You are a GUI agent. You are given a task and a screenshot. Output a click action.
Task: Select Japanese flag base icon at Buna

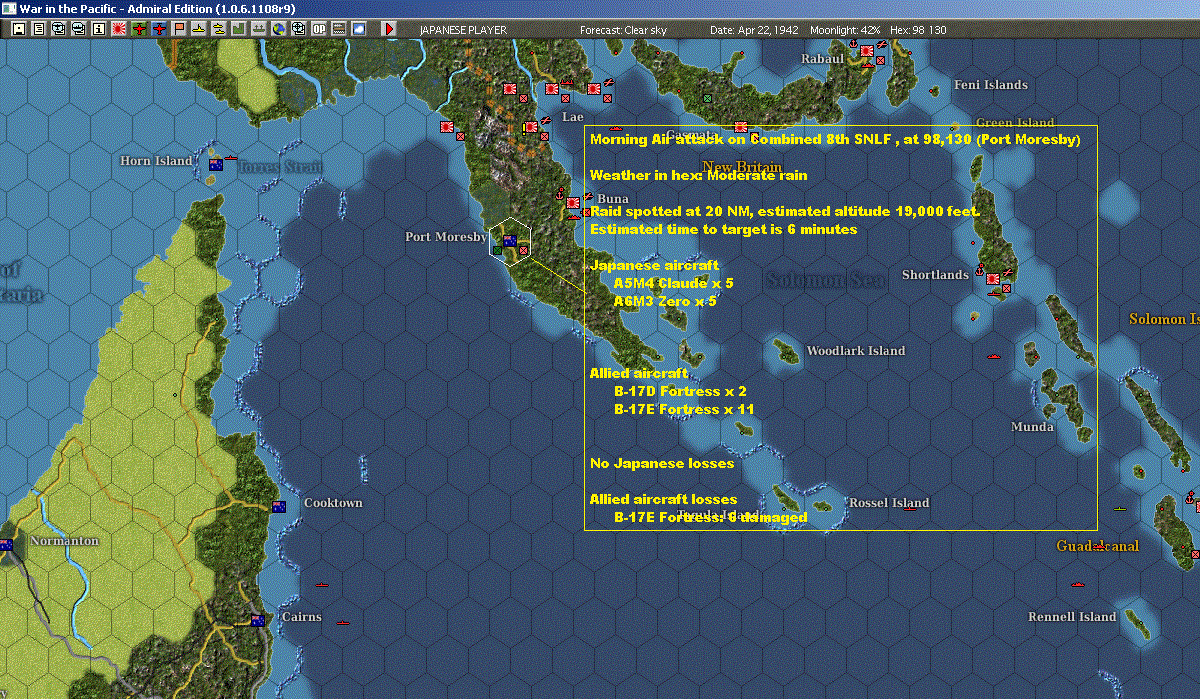pyautogui.click(x=573, y=203)
